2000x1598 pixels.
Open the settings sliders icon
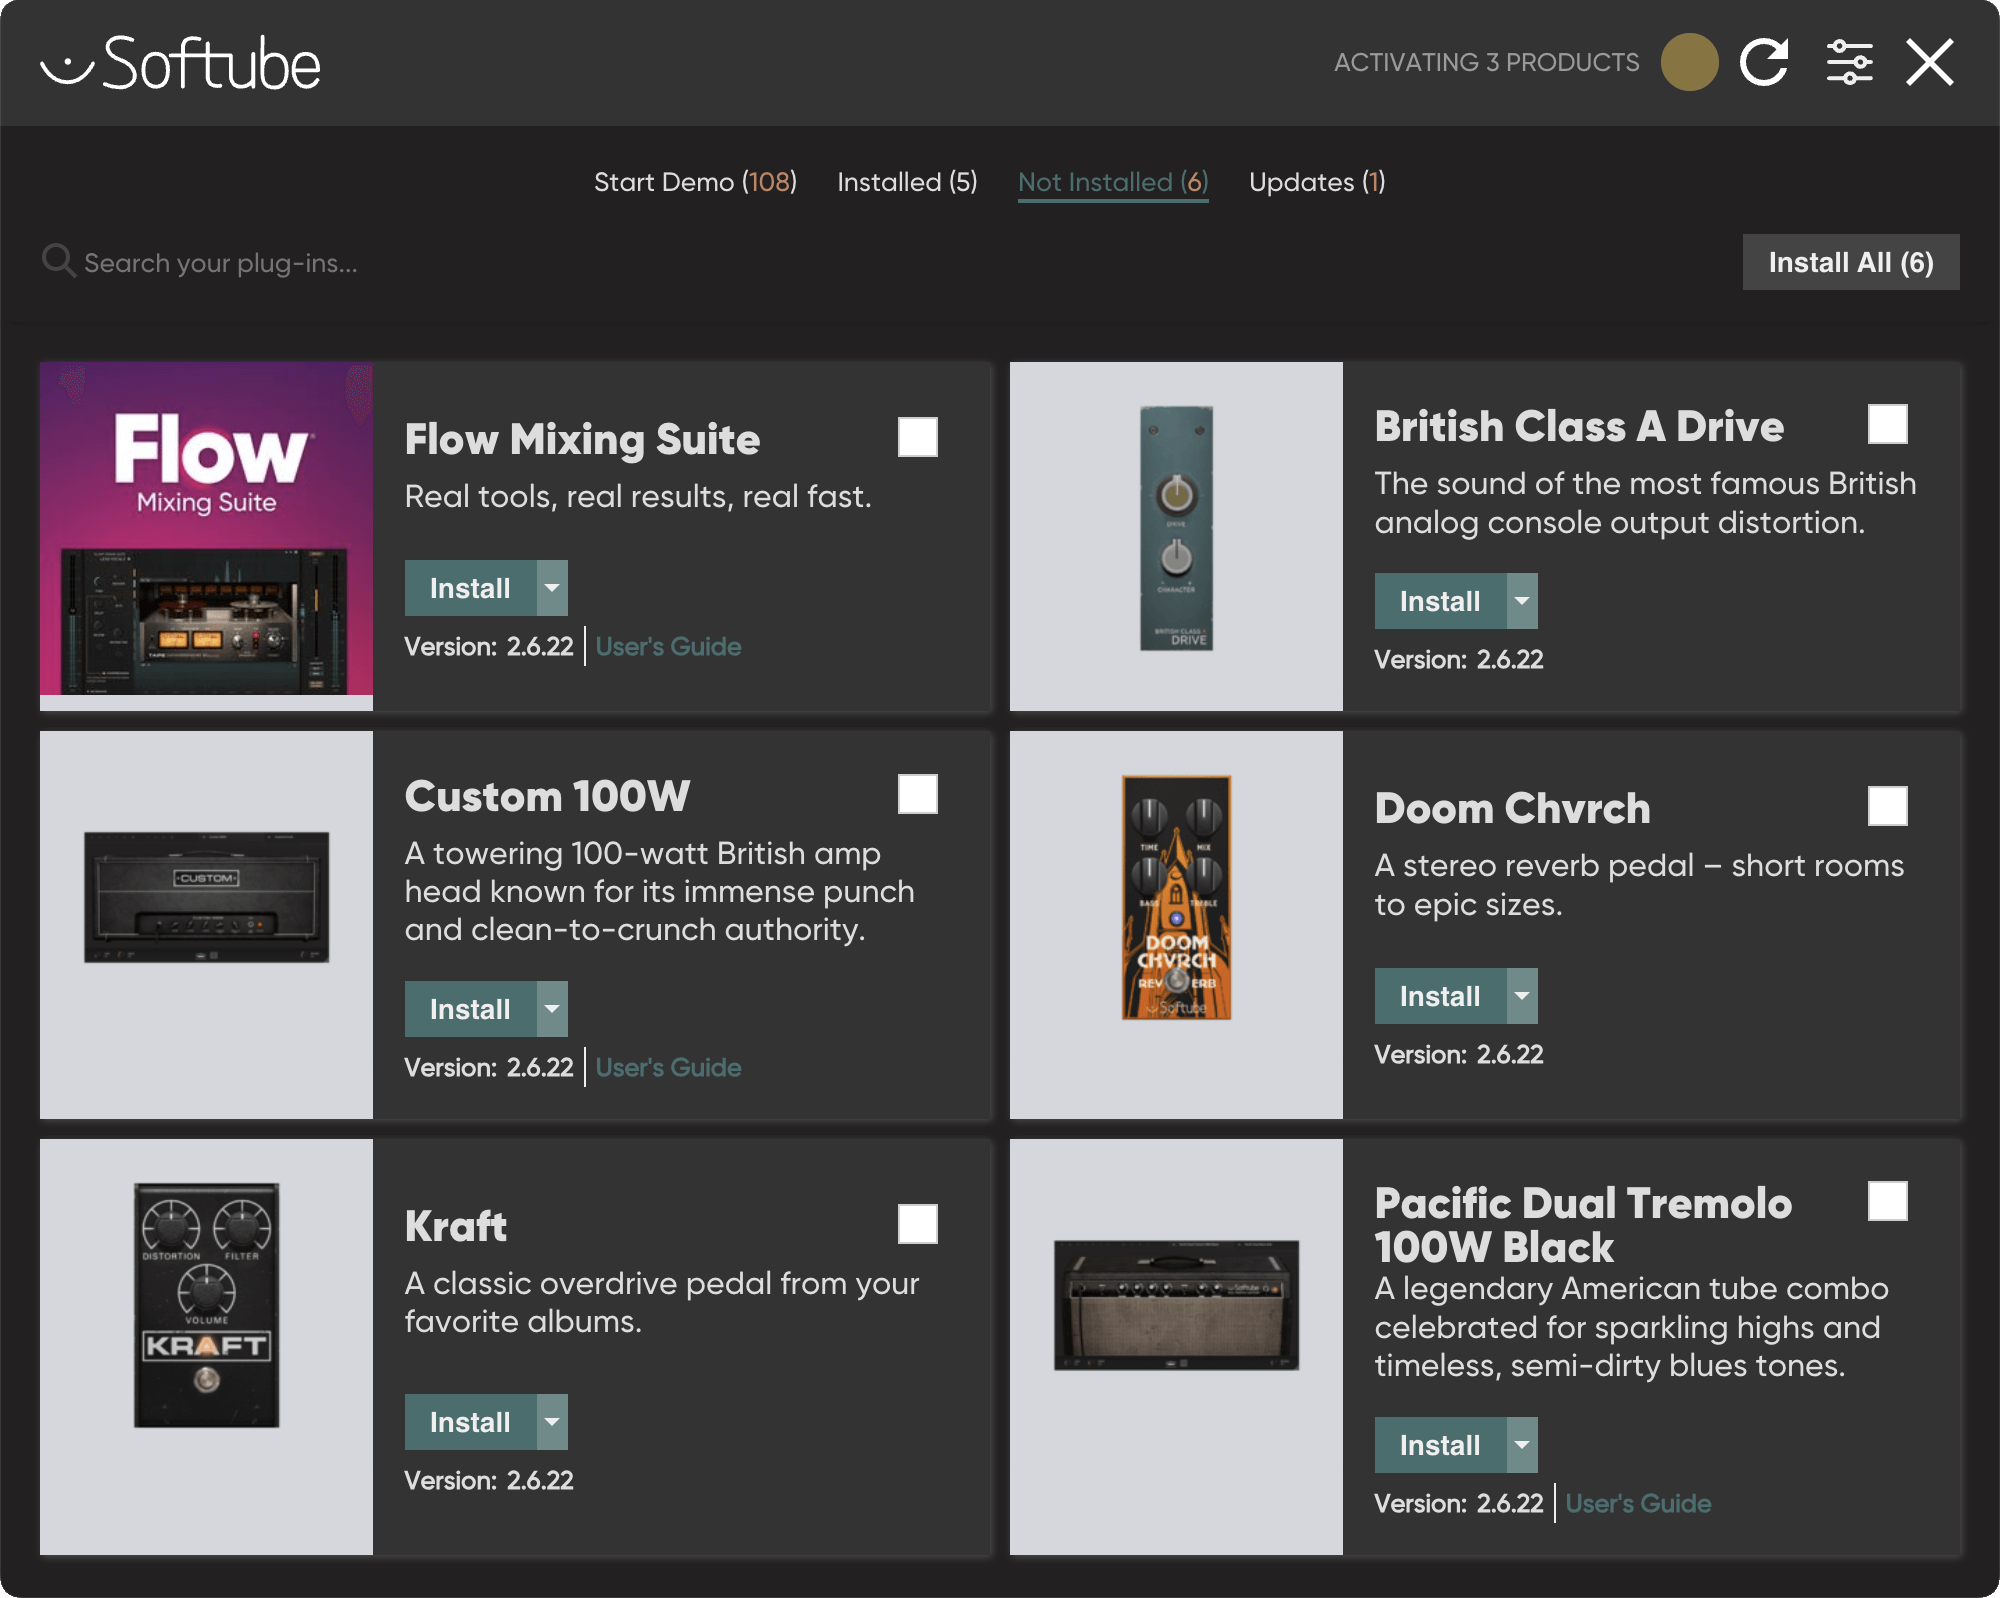click(x=1849, y=62)
